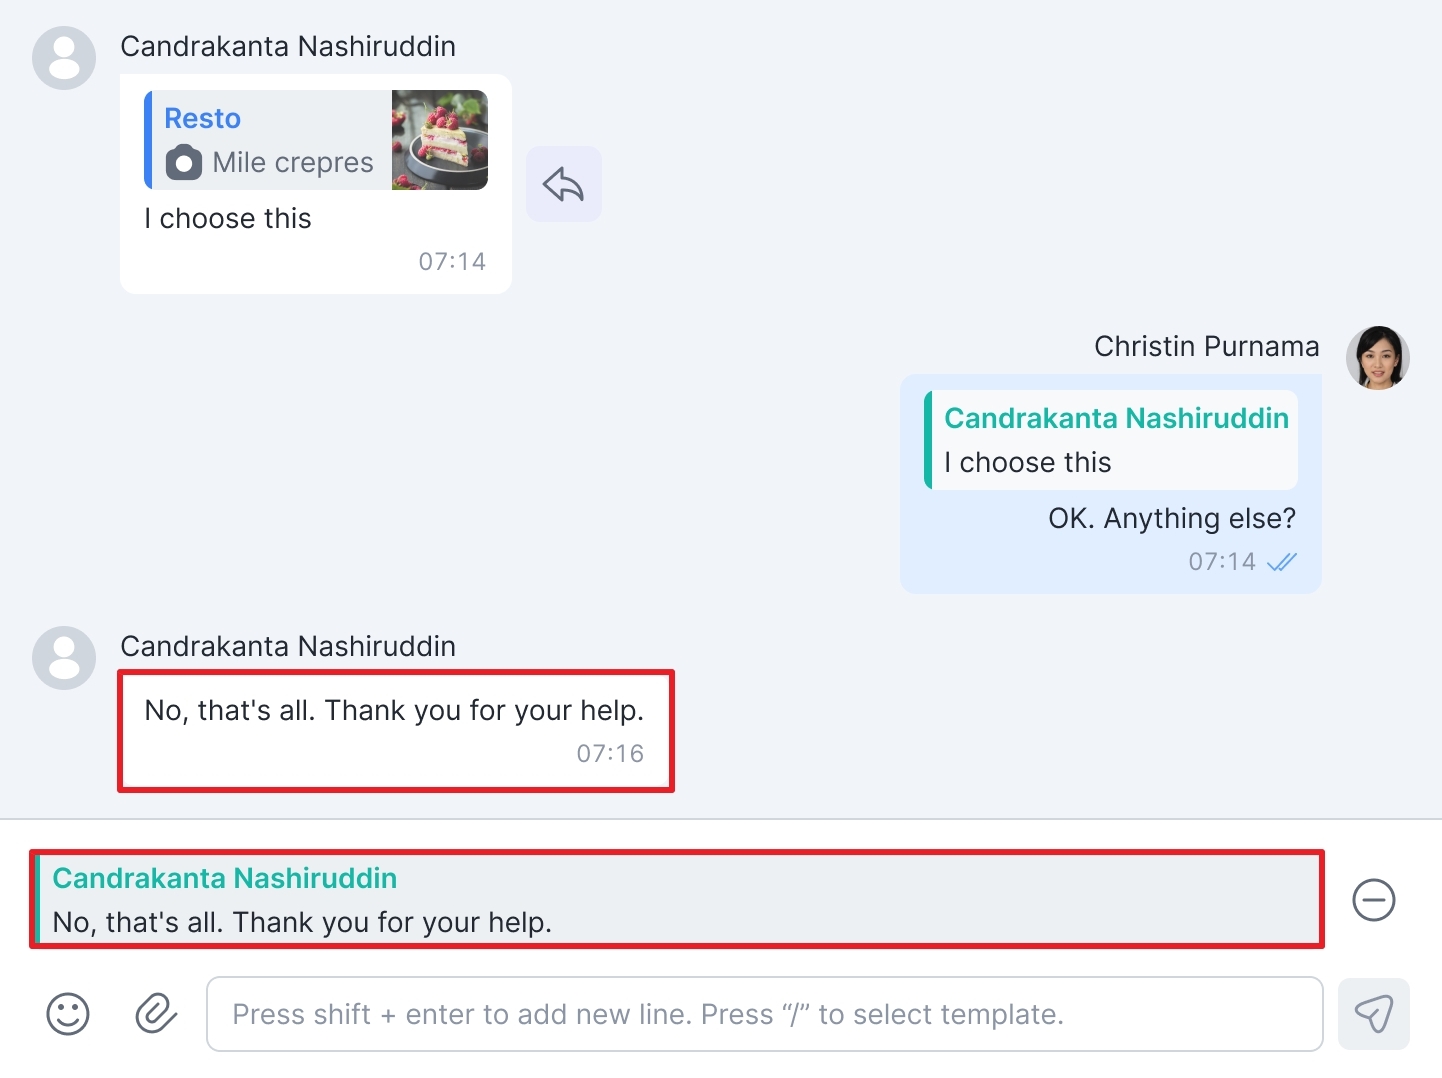Screen dimensions: 1442x1078
Task: Open the cake photo thumbnail
Action: coord(439,140)
